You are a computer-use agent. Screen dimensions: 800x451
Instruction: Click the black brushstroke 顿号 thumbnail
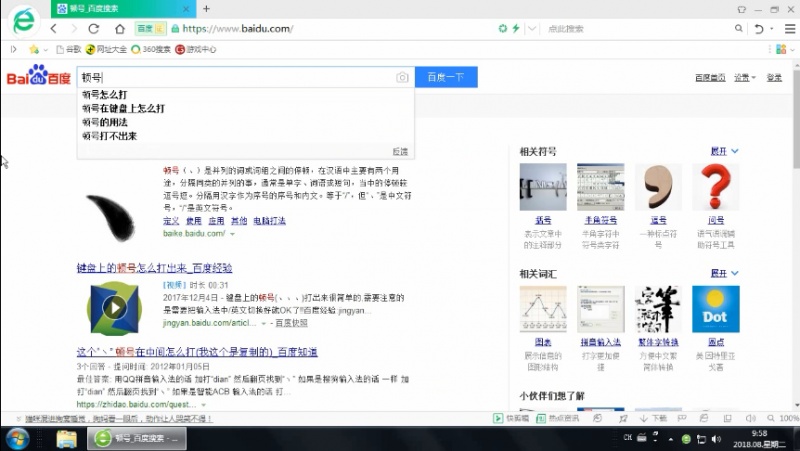point(111,217)
